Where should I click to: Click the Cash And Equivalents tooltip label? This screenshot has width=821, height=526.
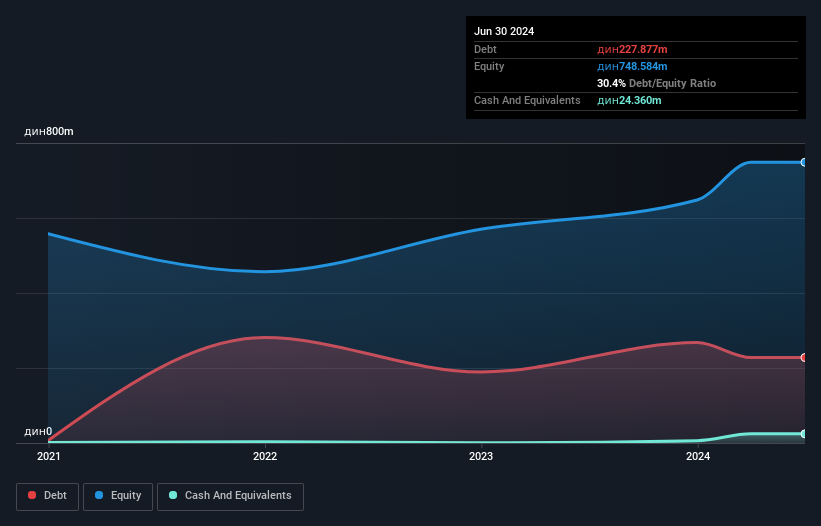527,100
